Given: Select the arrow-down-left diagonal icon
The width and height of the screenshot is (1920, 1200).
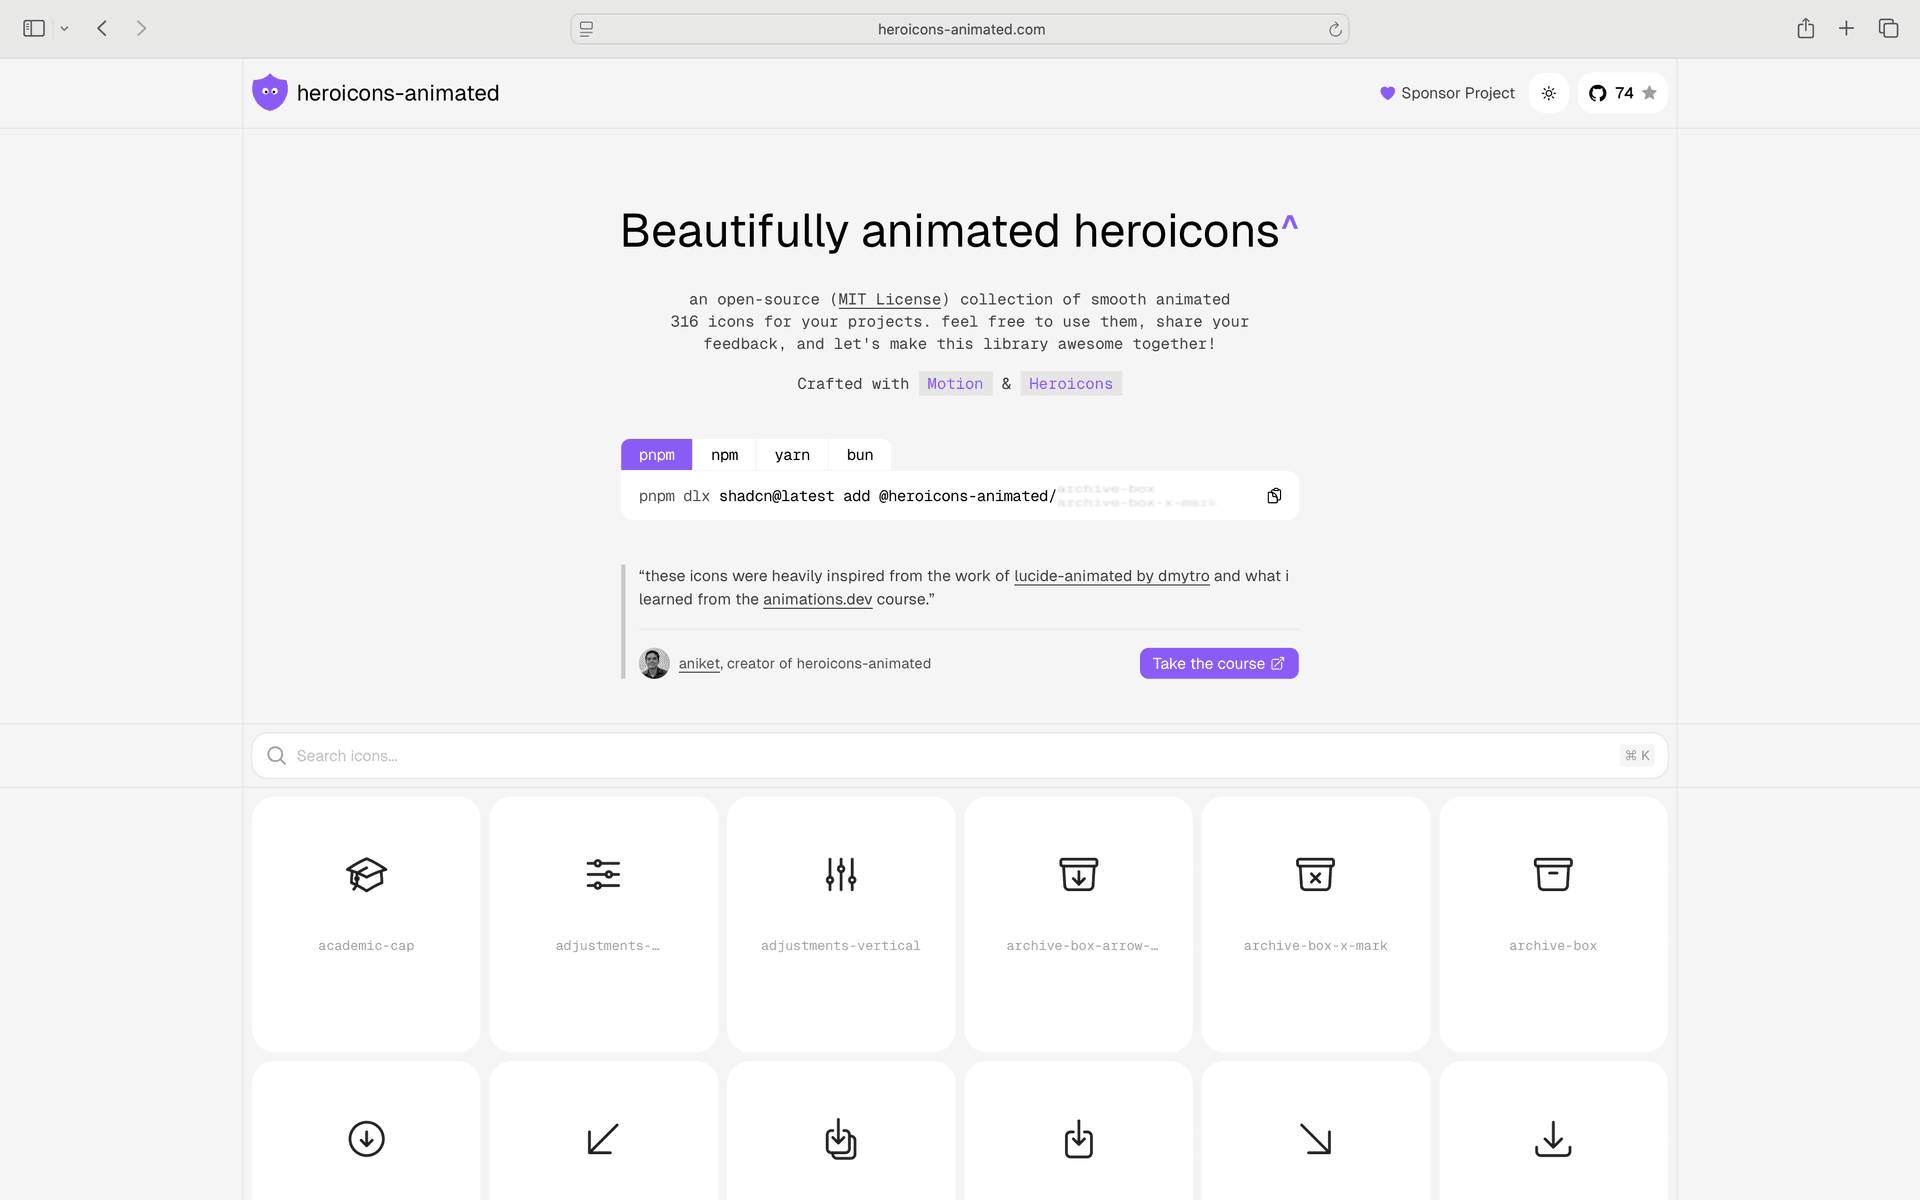Looking at the screenshot, I should point(603,1139).
